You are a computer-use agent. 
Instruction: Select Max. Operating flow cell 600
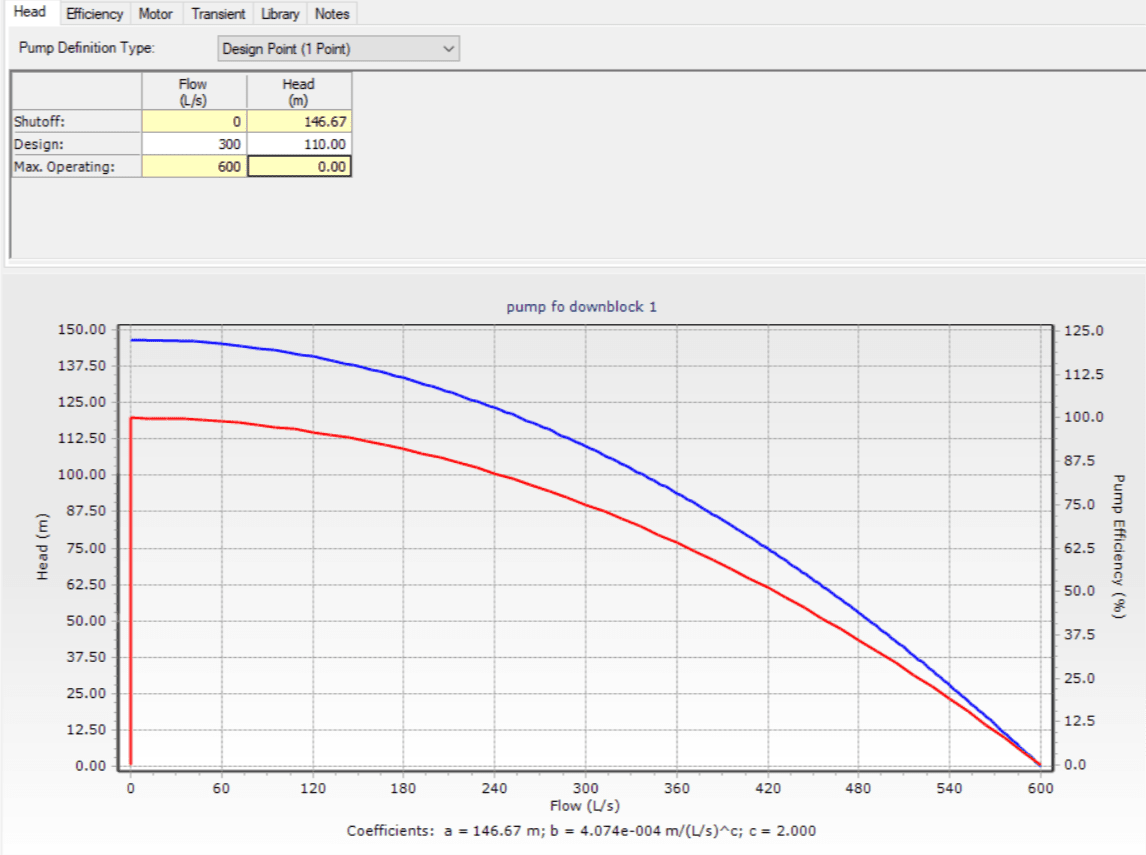[x=194, y=167]
